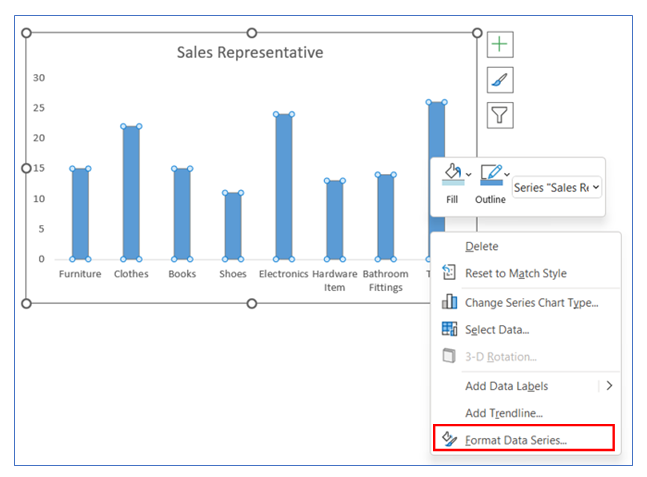This screenshot has height=477, width=647.
Task: Choose Delete from the context menu
Action: coord(526,246)
